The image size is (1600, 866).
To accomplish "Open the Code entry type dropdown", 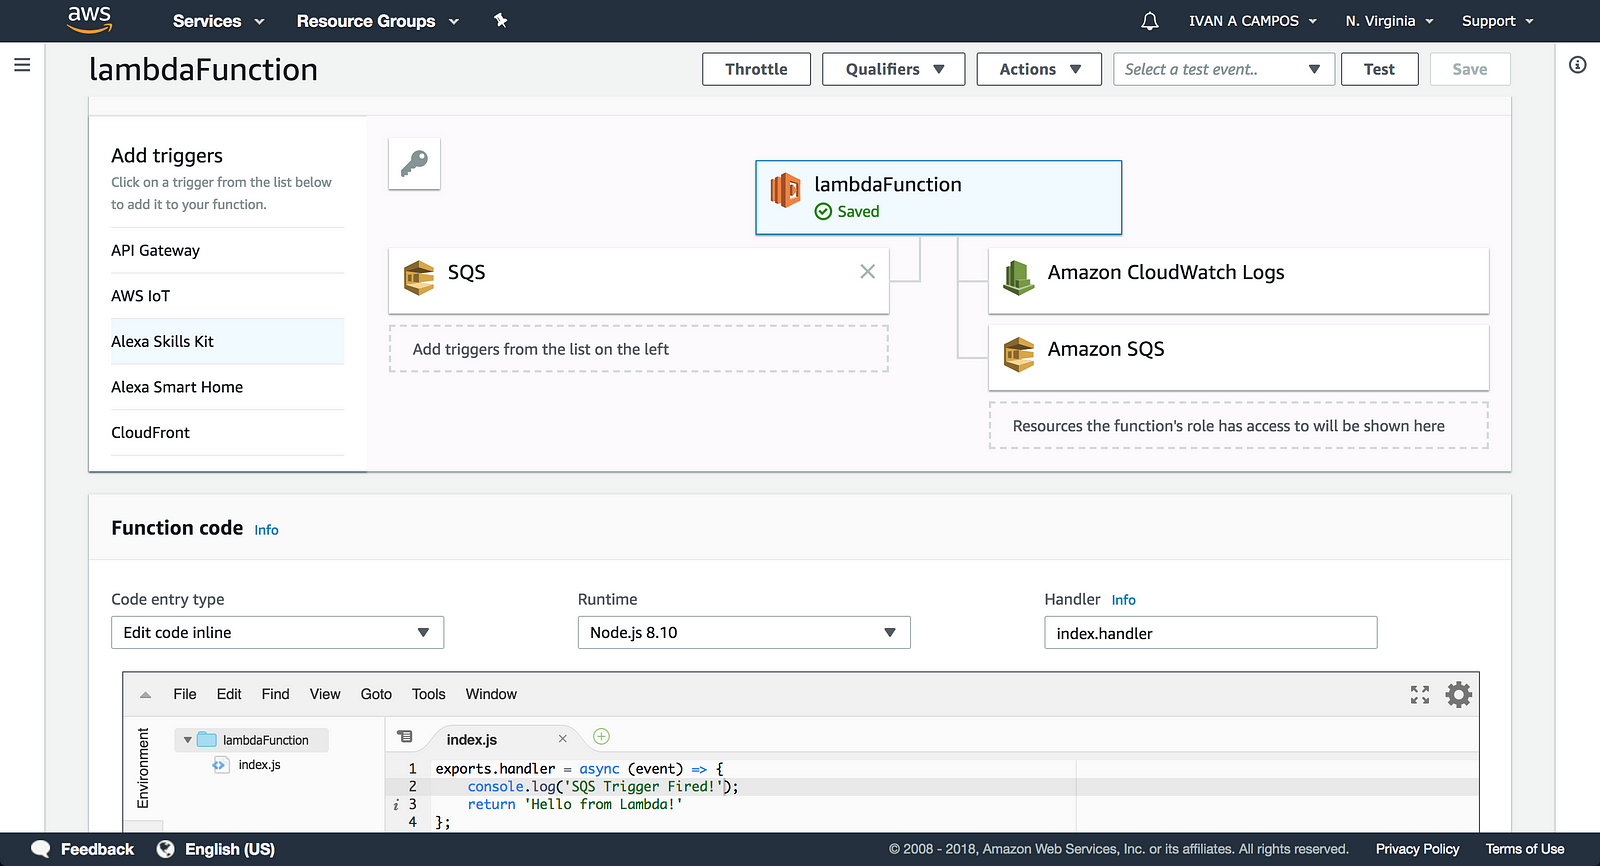I will pos(277,632).
